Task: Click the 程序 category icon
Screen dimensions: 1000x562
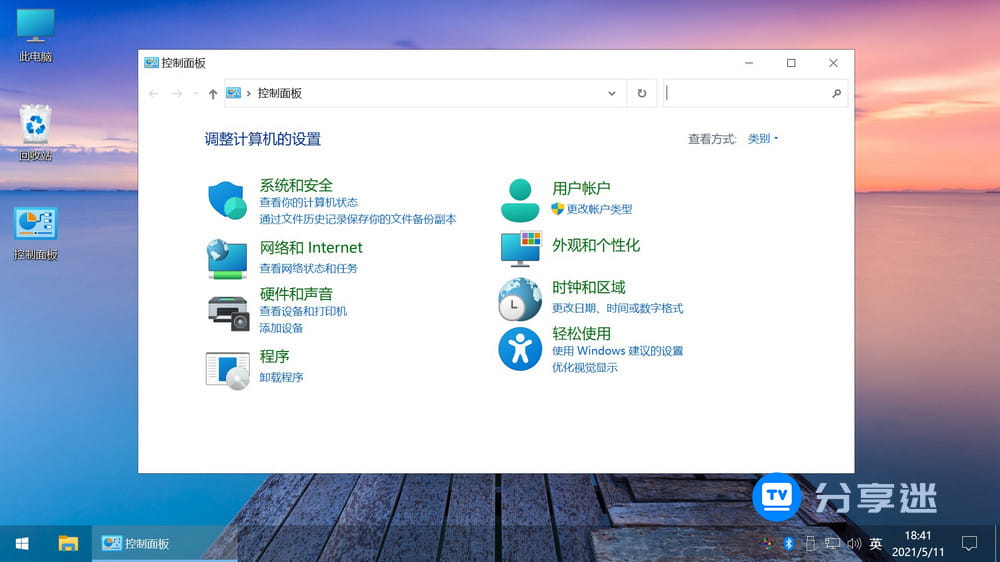Action: coord(227,370)
